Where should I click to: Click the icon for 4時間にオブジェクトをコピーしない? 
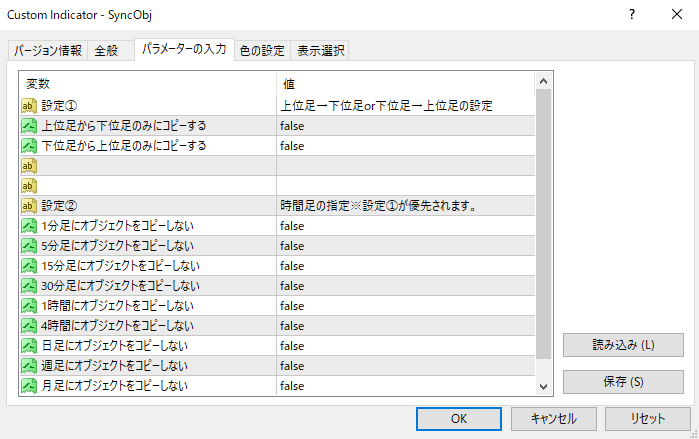click(x=29, y=325)
